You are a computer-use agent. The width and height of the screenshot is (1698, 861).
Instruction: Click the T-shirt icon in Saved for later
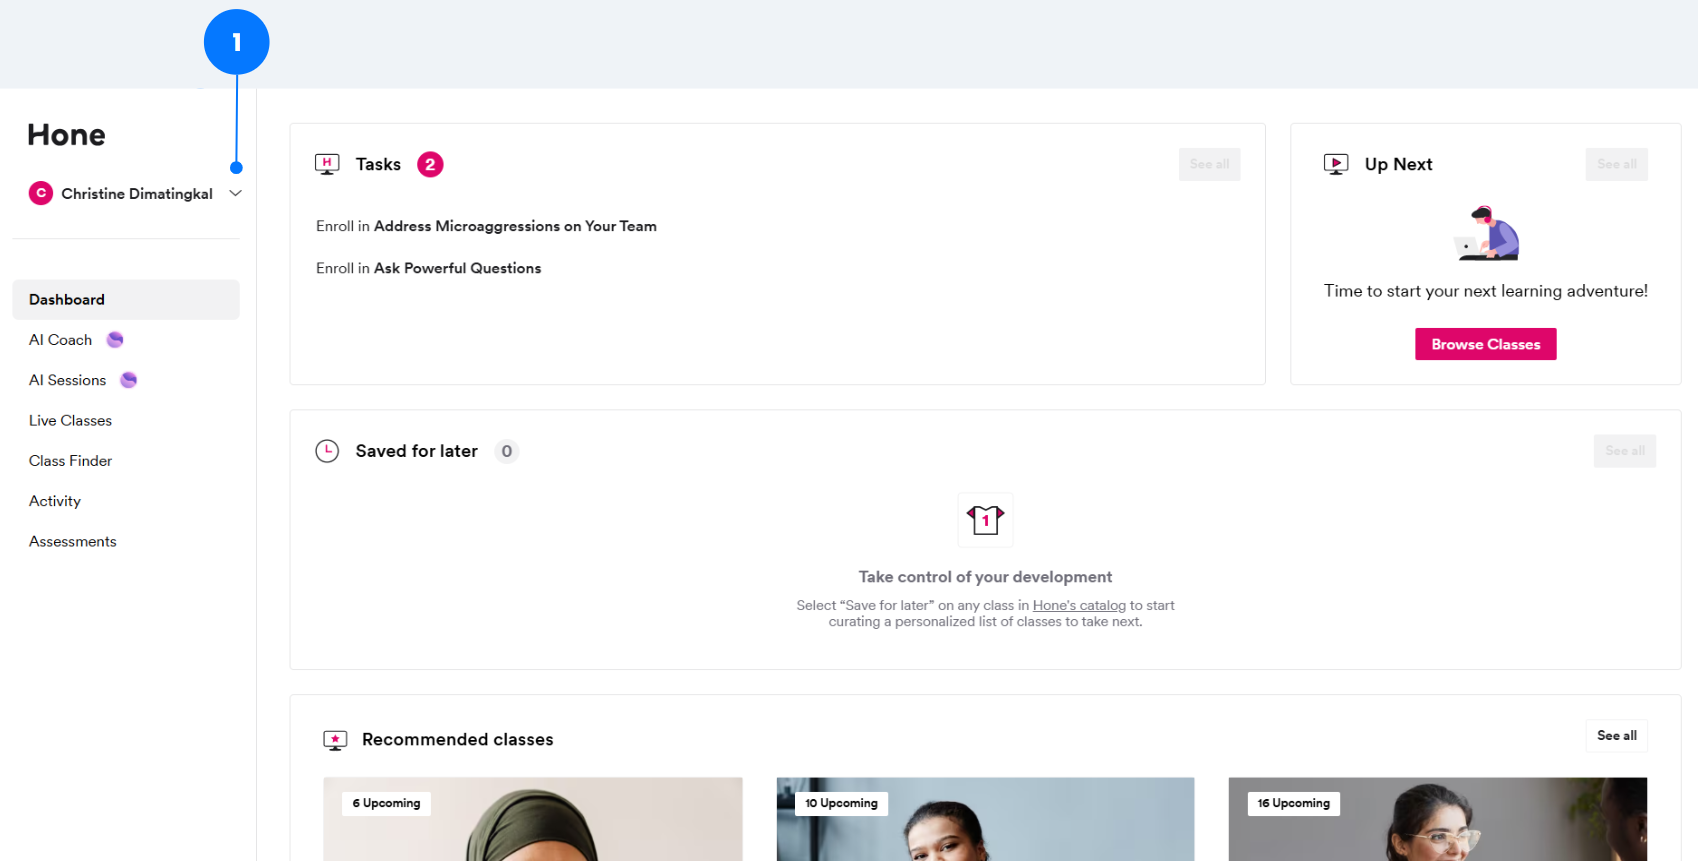coord(985,520)
